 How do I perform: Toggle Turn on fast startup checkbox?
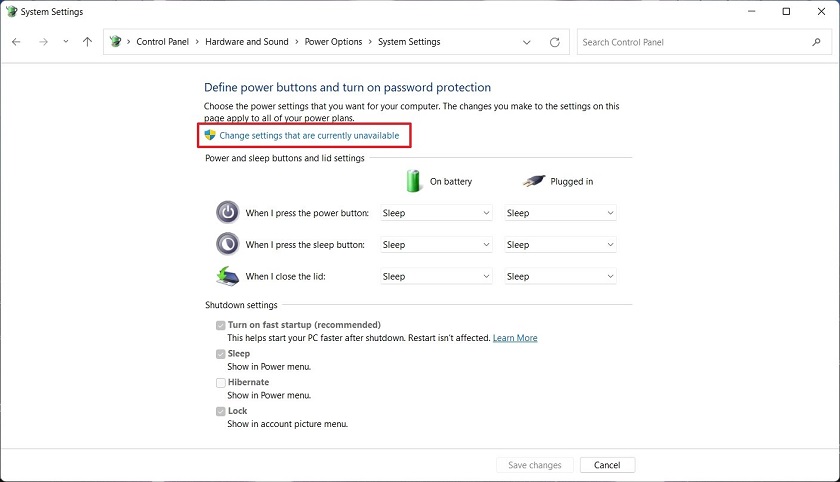(x=221, y=325)
